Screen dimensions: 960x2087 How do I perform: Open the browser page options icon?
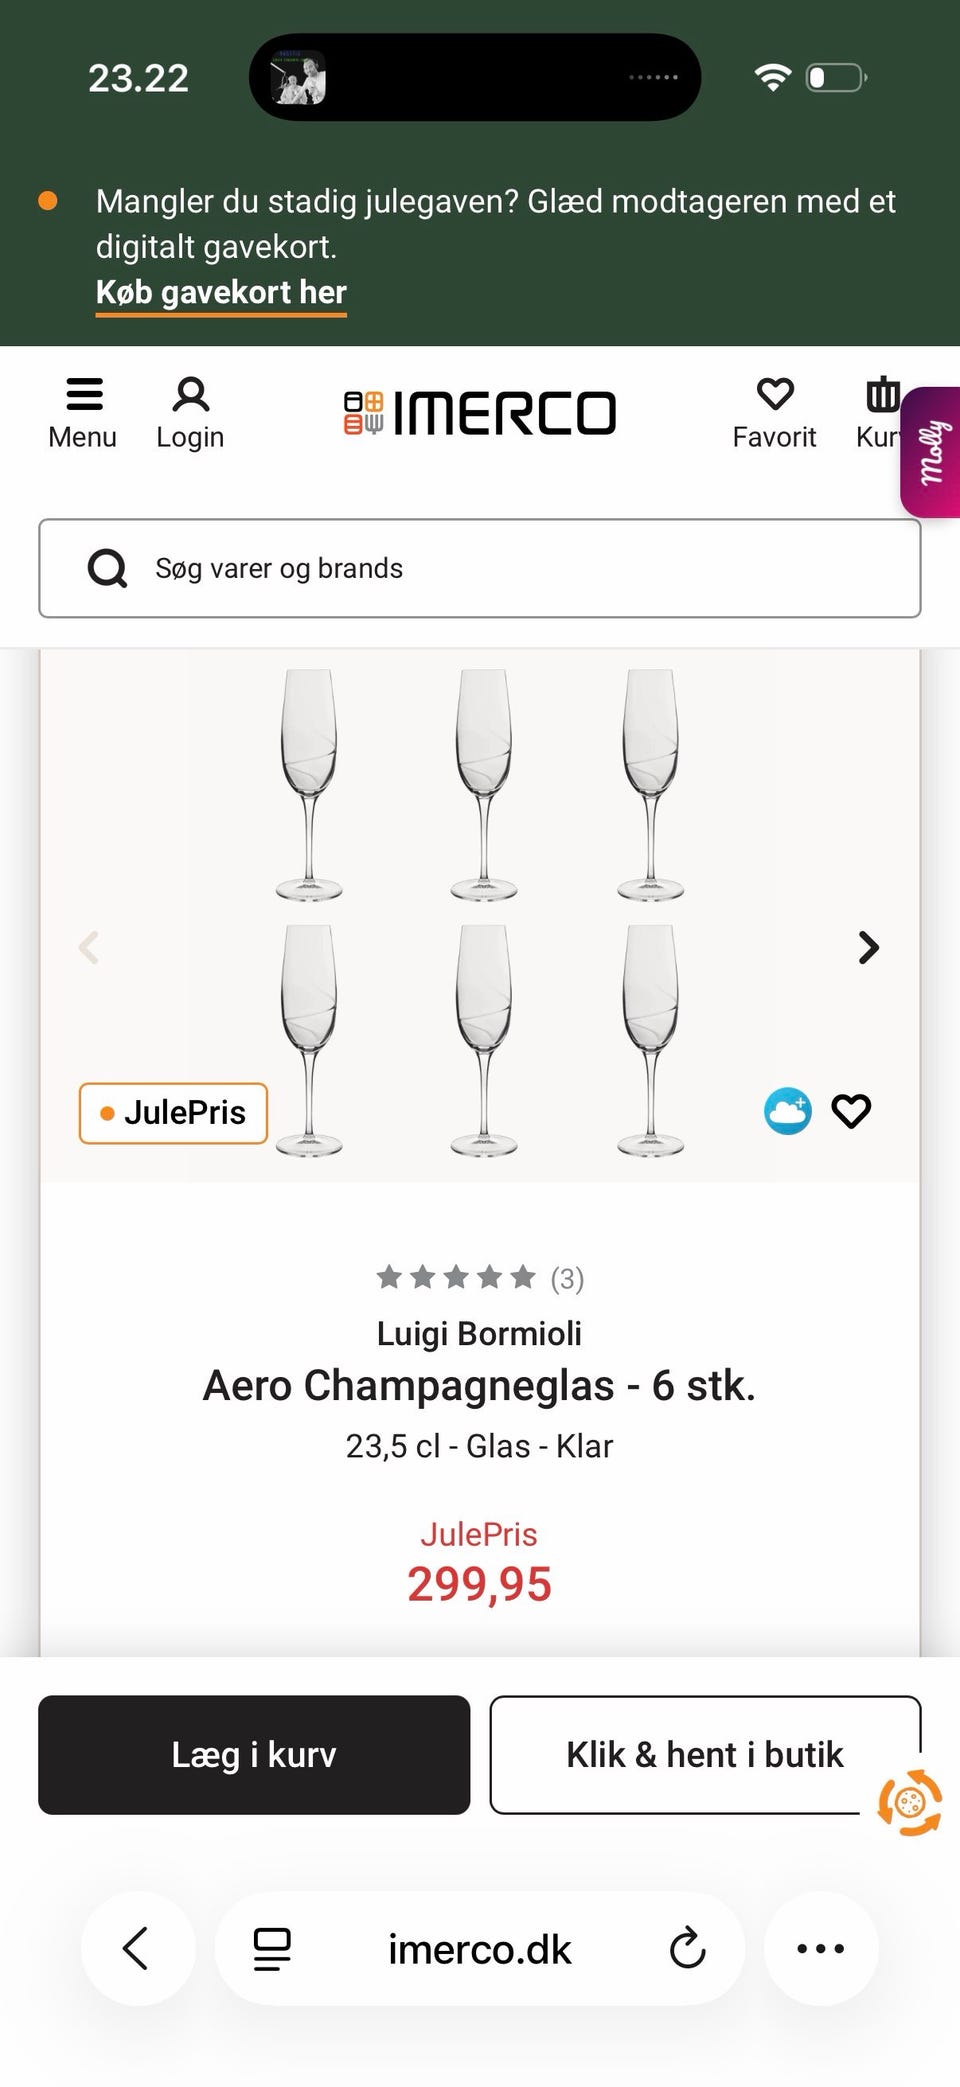pos(272,1948)
